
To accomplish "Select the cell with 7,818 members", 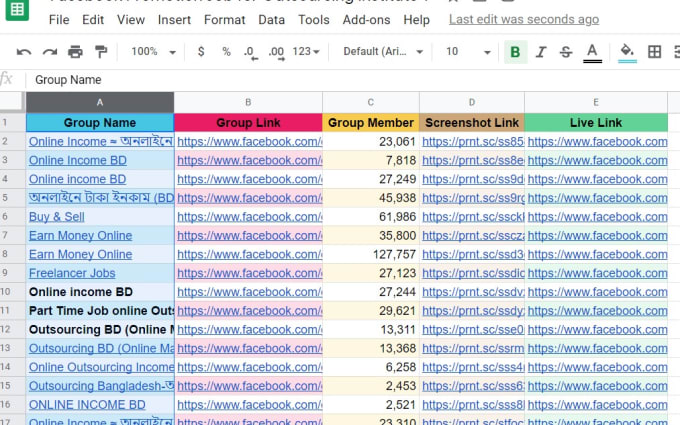I will pyautogui.click(x=371, y=160).
